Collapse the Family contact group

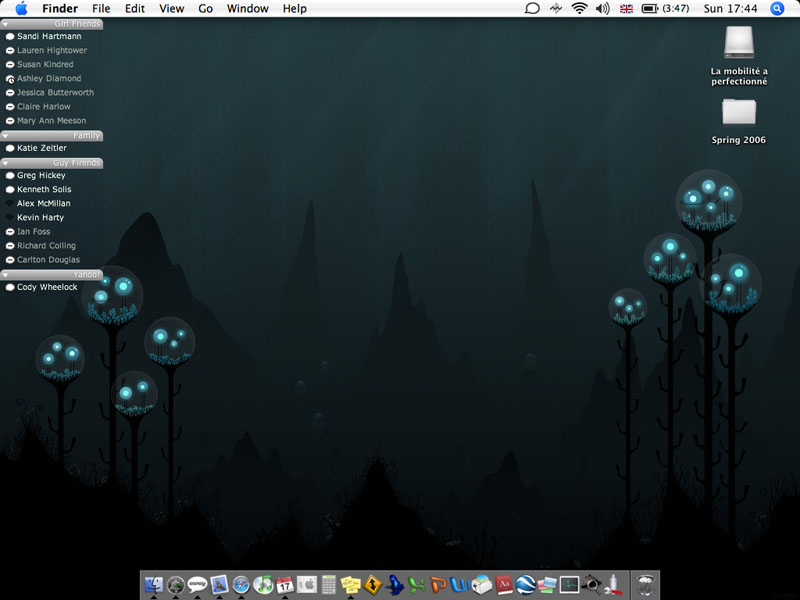(6, 136)
